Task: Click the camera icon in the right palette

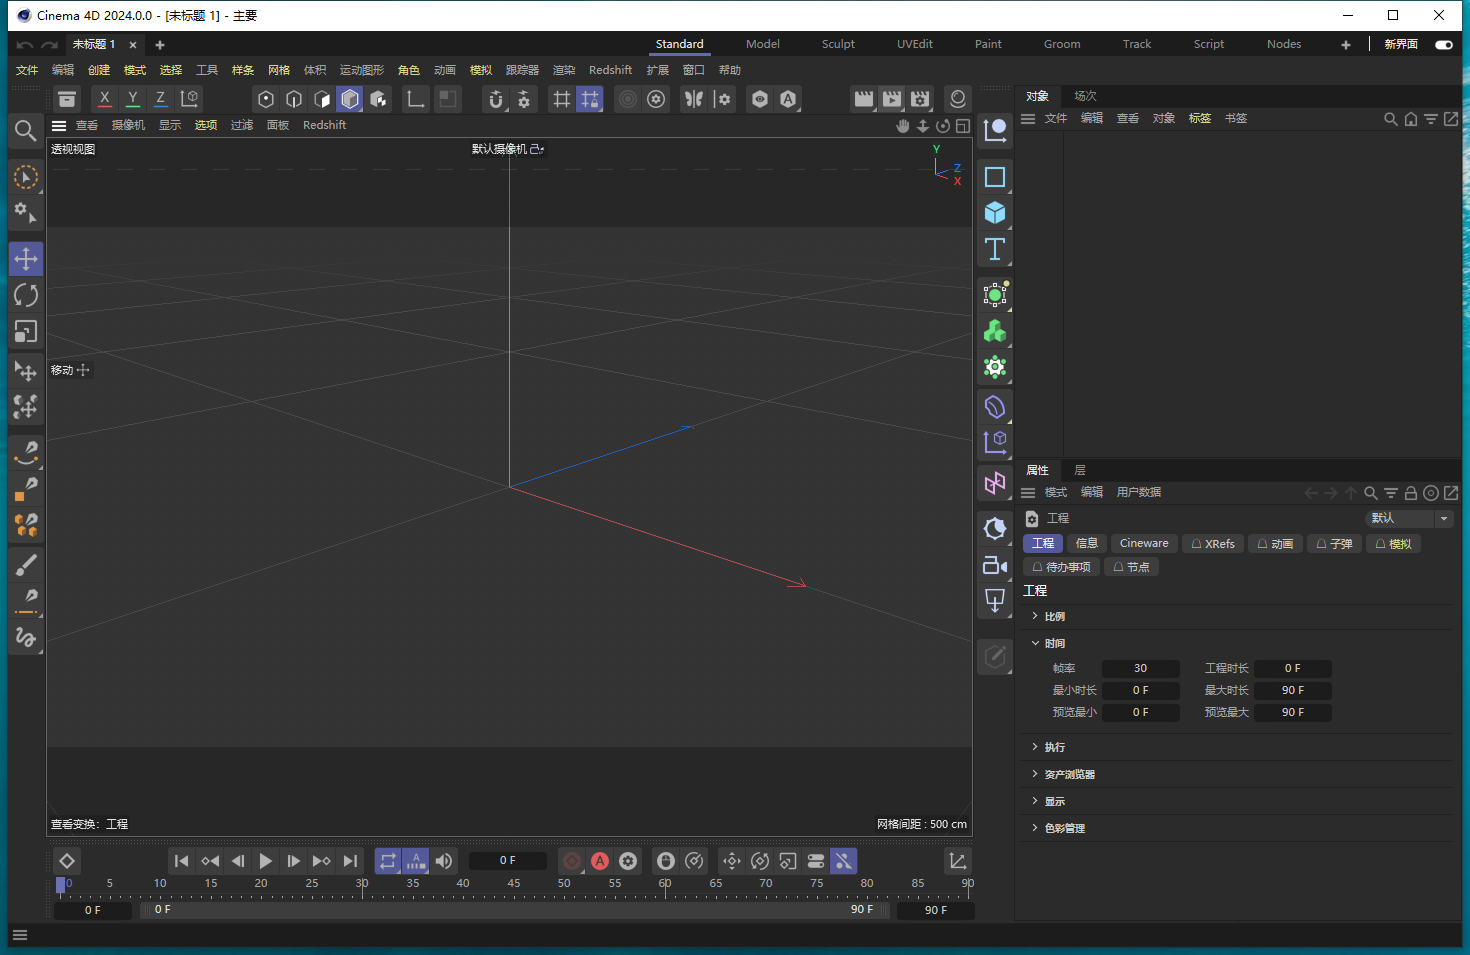Action: [x=995, y=565]
